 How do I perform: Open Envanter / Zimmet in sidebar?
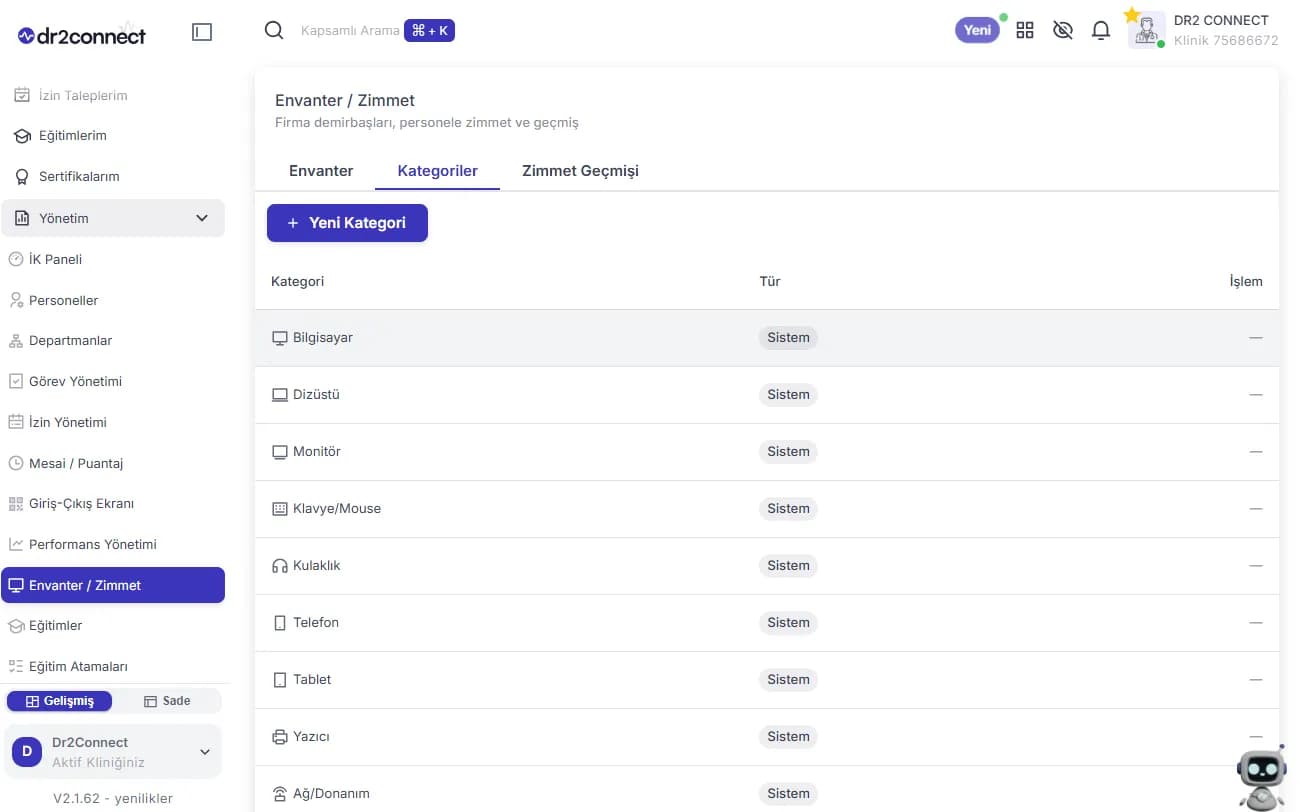(113, 585)
